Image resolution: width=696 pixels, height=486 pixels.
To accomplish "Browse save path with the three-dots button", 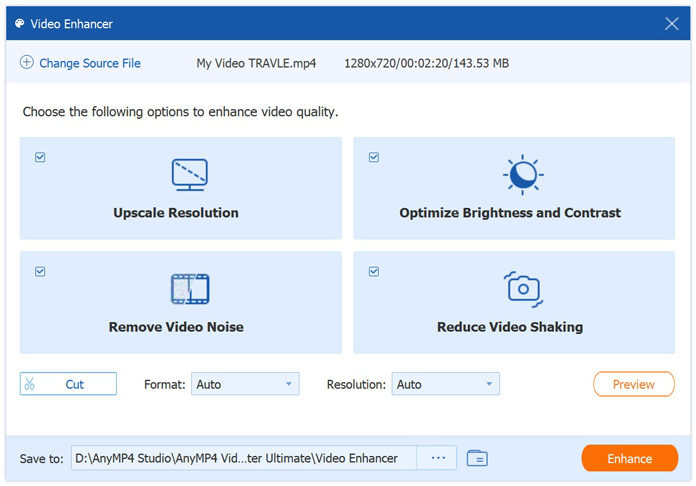I will [x=437, y=458].
